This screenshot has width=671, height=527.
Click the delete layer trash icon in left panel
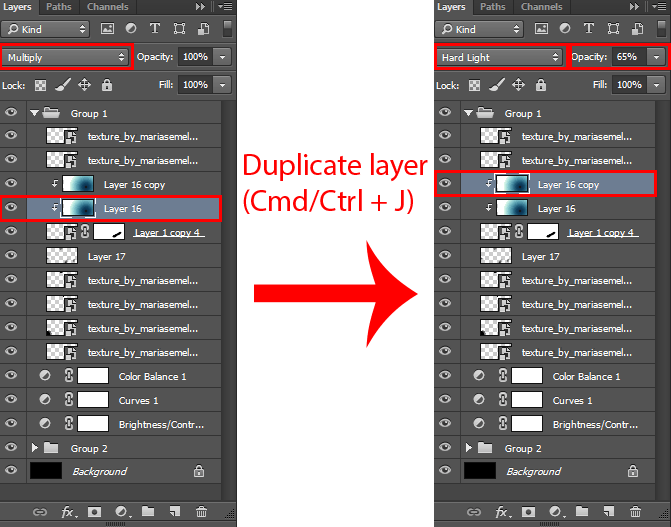202,512
